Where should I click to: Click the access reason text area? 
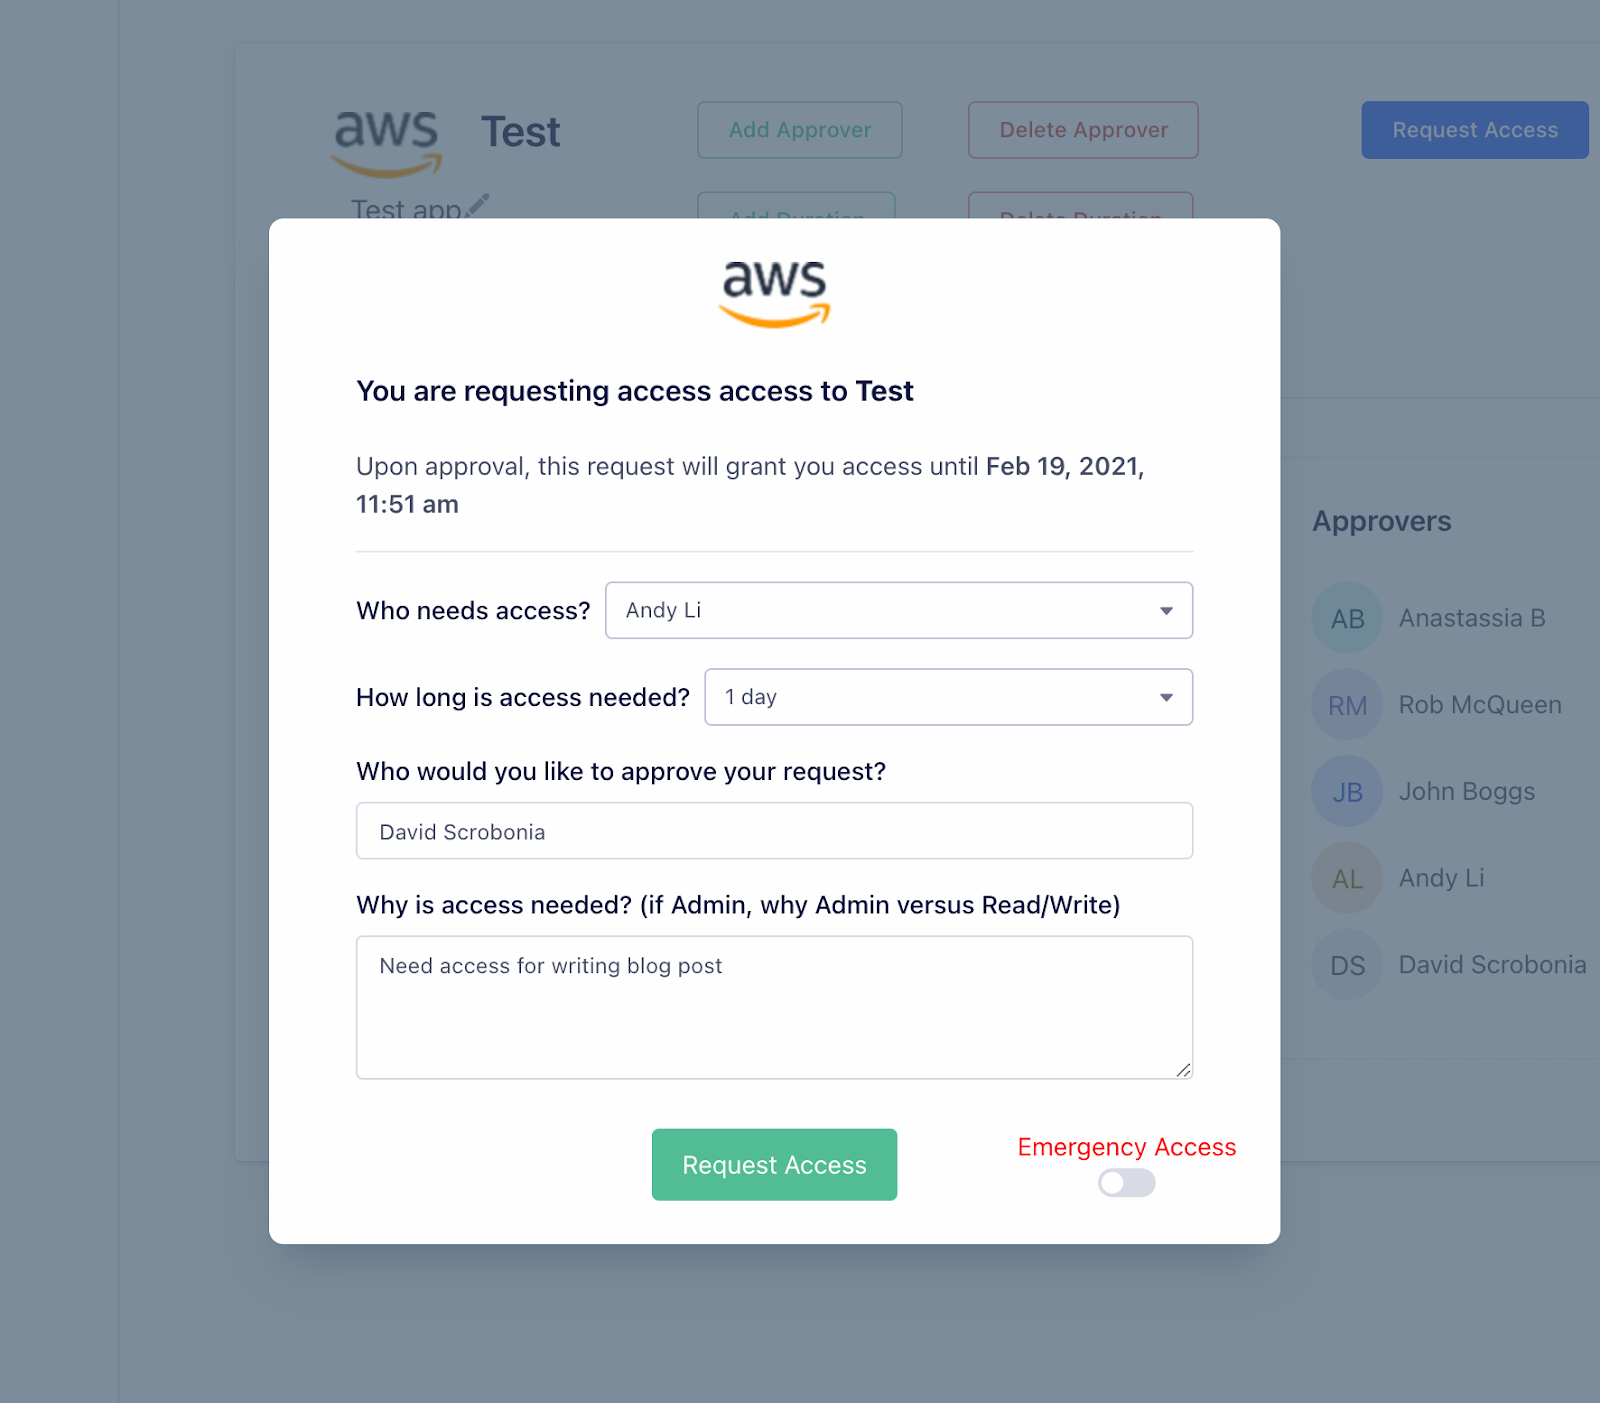pos(774,1007)
